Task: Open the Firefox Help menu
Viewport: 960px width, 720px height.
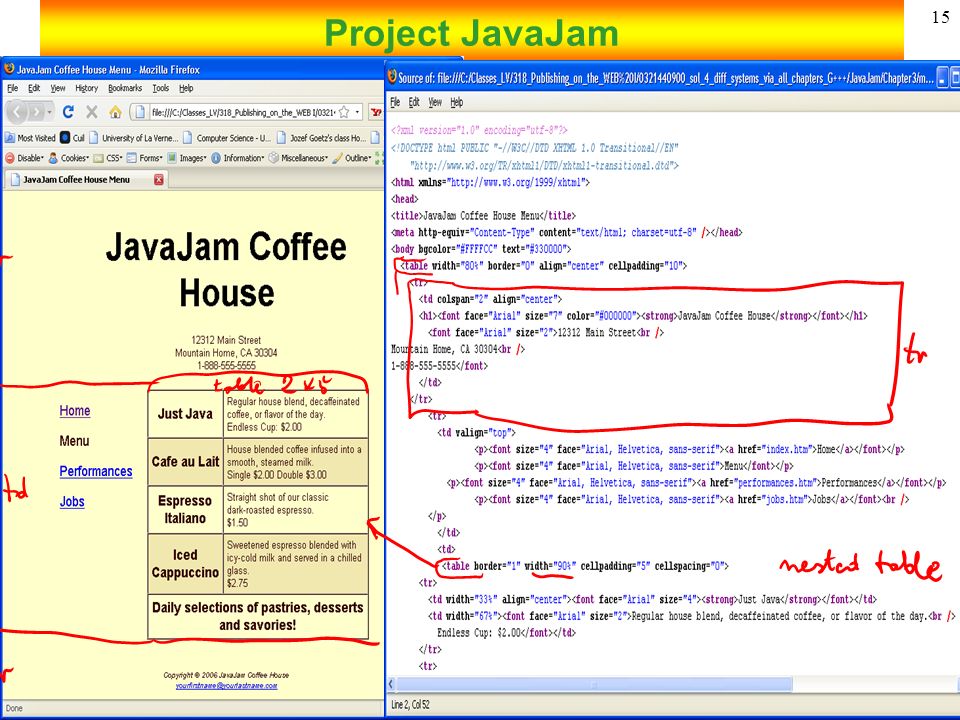Action: [186, 88]
